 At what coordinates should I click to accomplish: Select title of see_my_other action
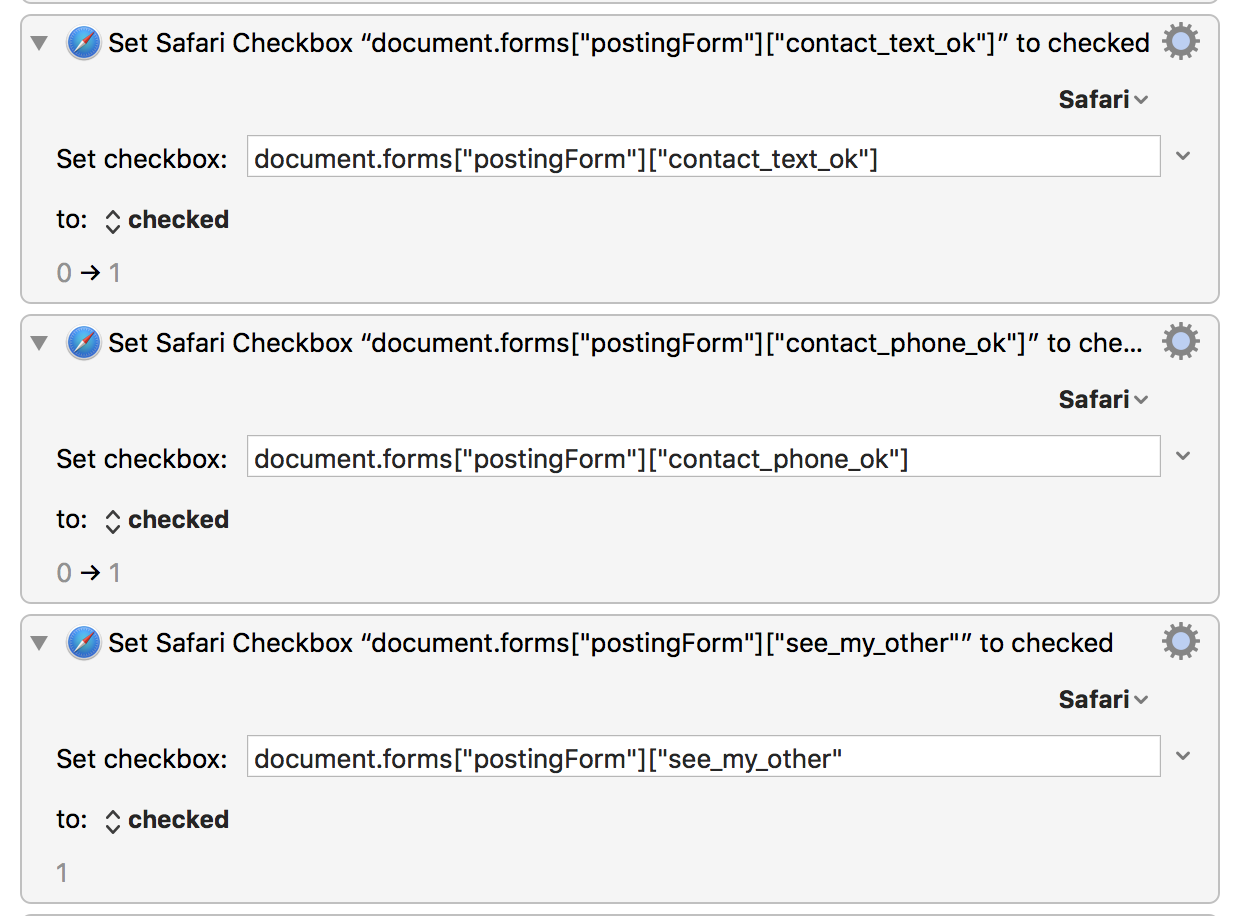pyautogui.click(x=611, y=643)
